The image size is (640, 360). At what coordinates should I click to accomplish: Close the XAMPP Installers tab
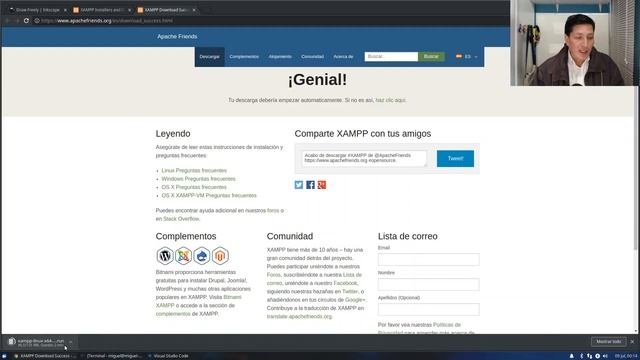pyautogui.click(x=129, y=10)
